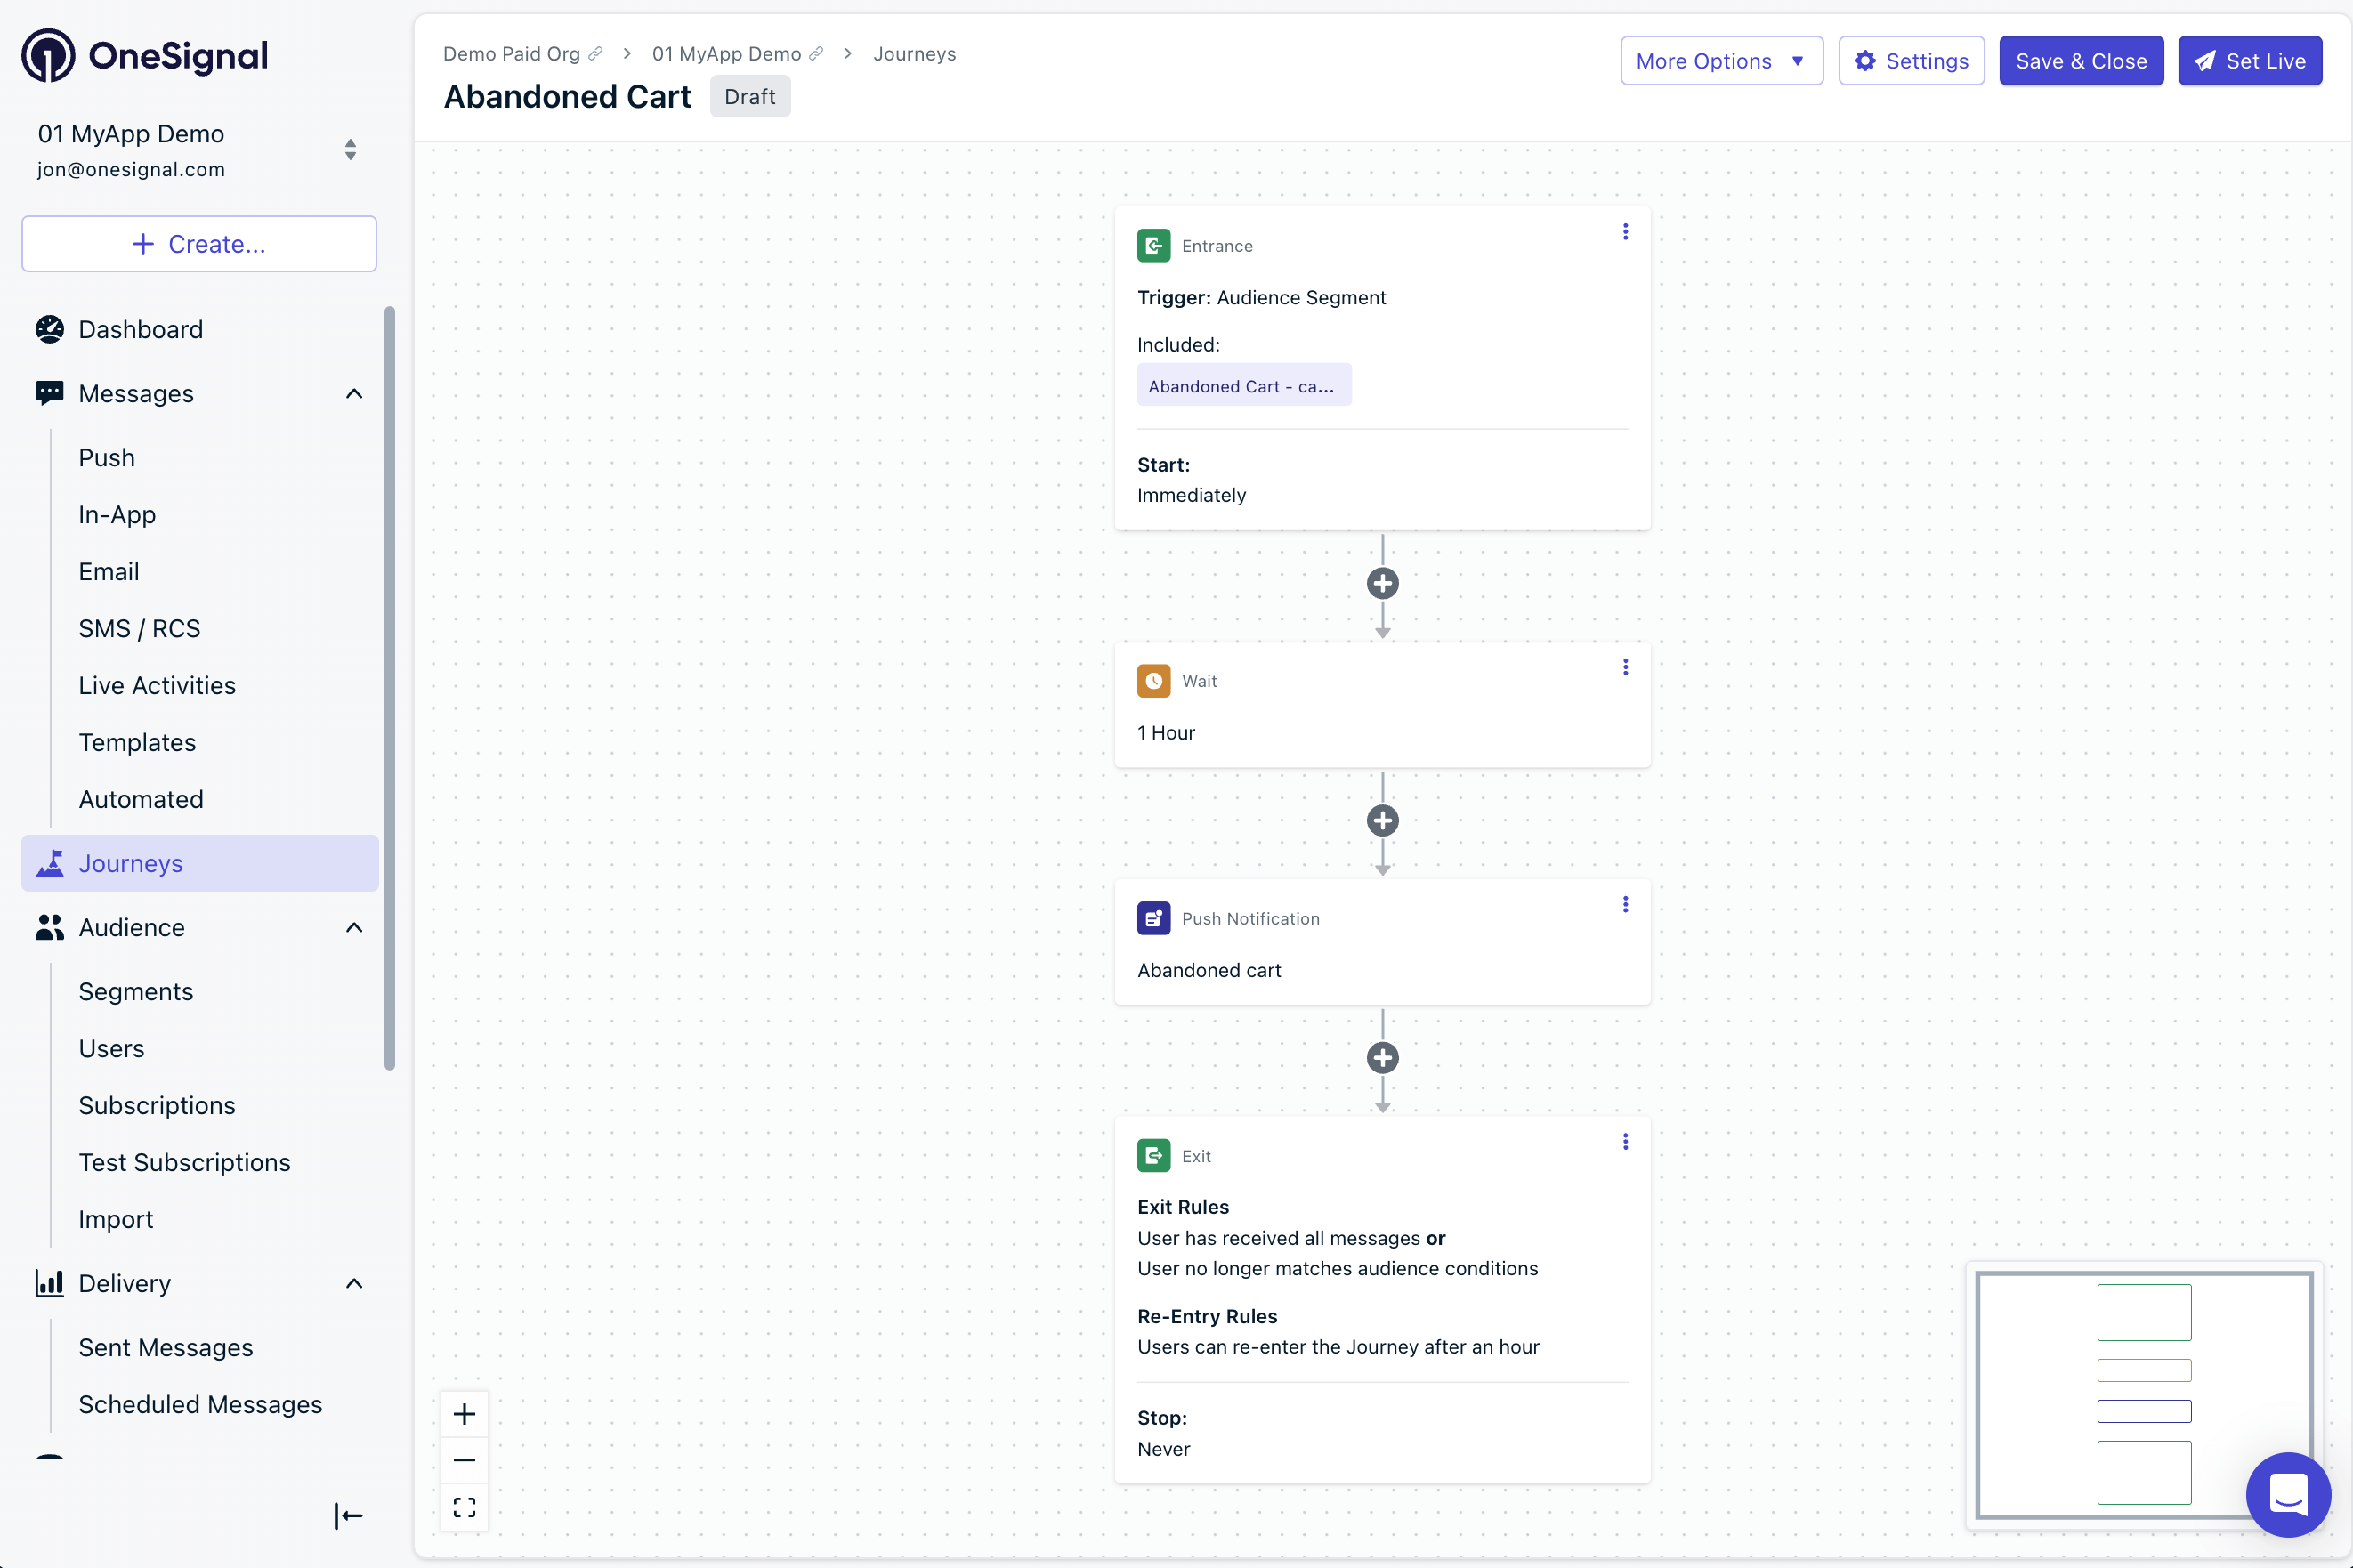Open three-dot menu on Push Notification card

(1625, 904)
